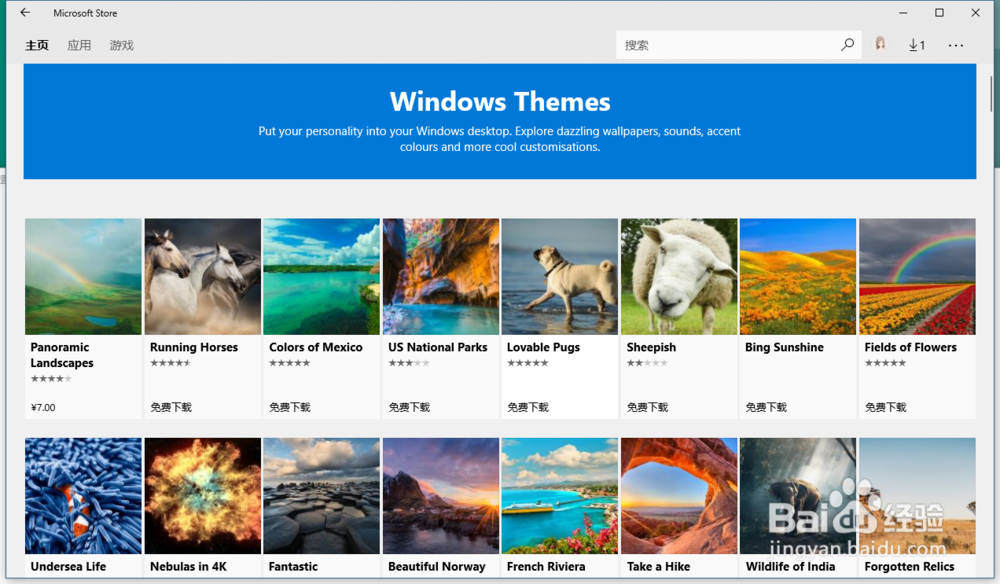Image resolution: width=1000 pixels, height=584 pixels.
Task: Open US National Parks theme image
Action: click(441, 277)
